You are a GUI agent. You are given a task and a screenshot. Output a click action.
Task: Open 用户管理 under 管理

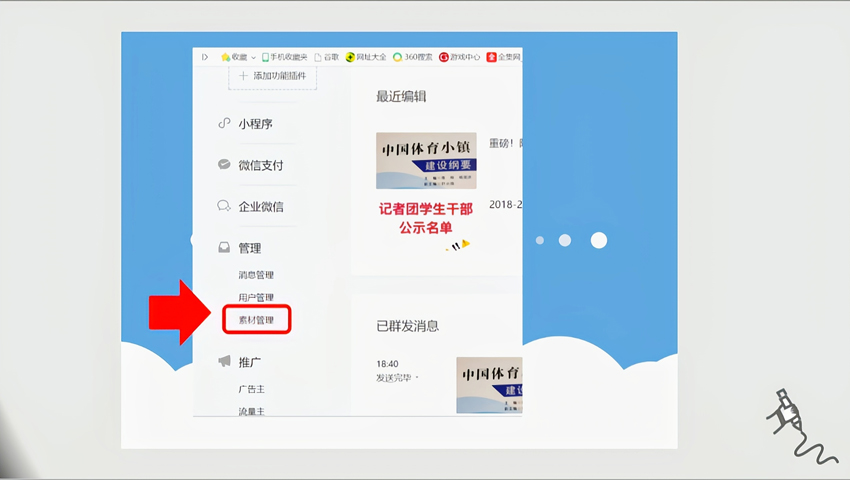[256, 297]
